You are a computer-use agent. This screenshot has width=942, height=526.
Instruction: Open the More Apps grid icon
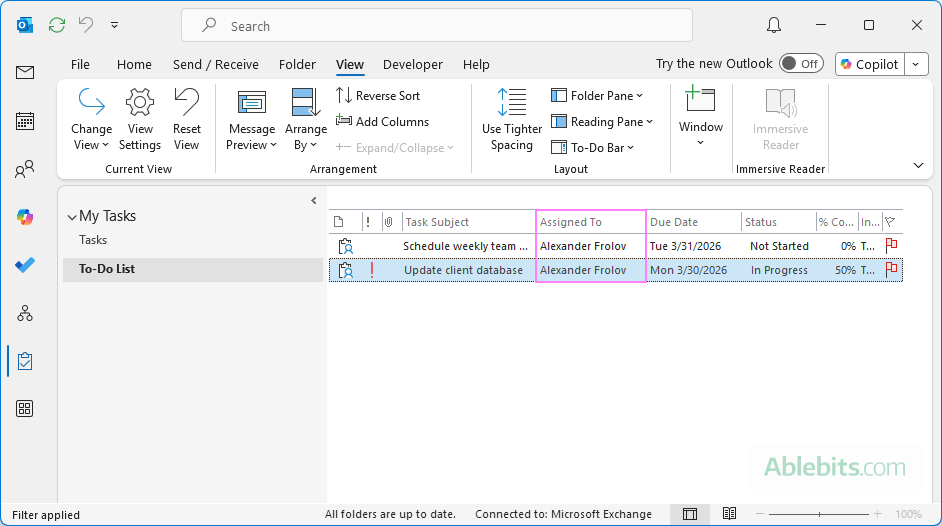(25, 409)
